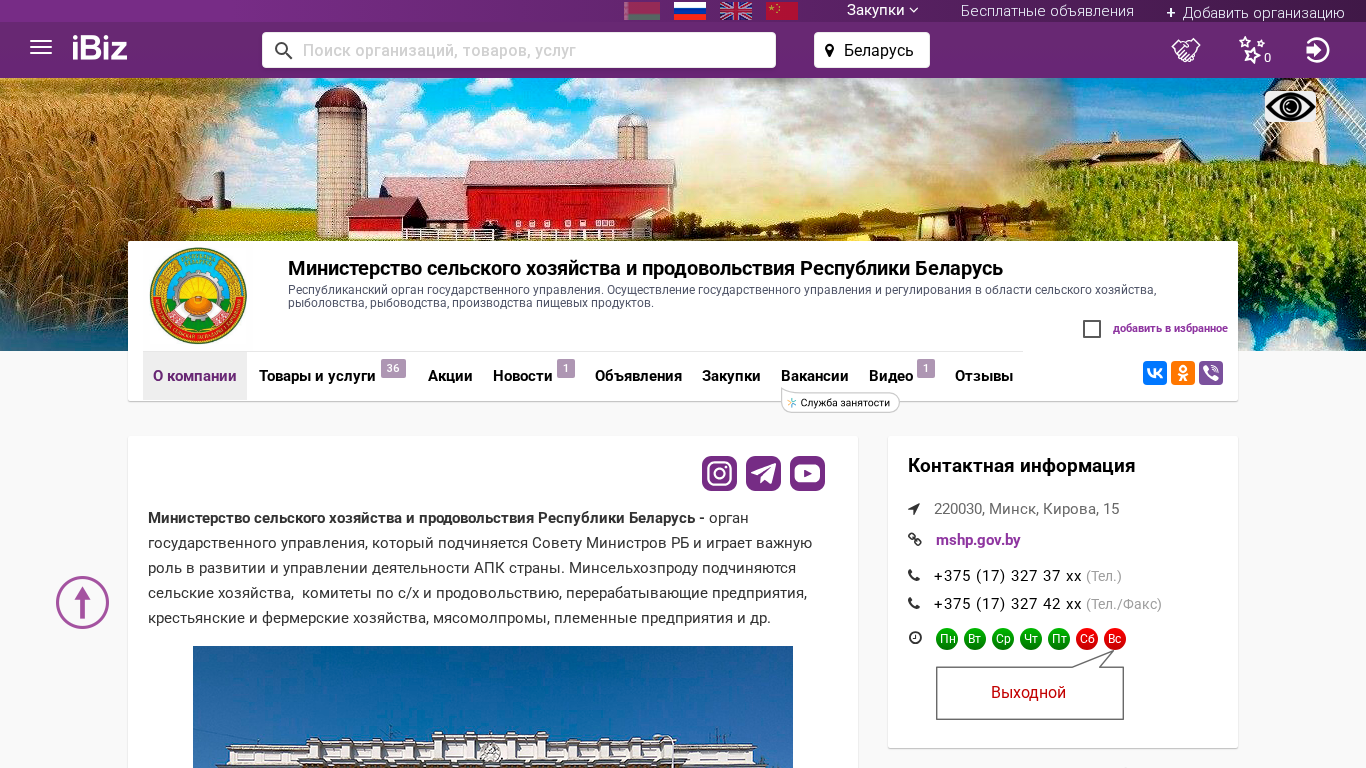Viewport: 1366px width, 768px height.
Task: Open the Беларусь location selector
Action: (872, 50)
